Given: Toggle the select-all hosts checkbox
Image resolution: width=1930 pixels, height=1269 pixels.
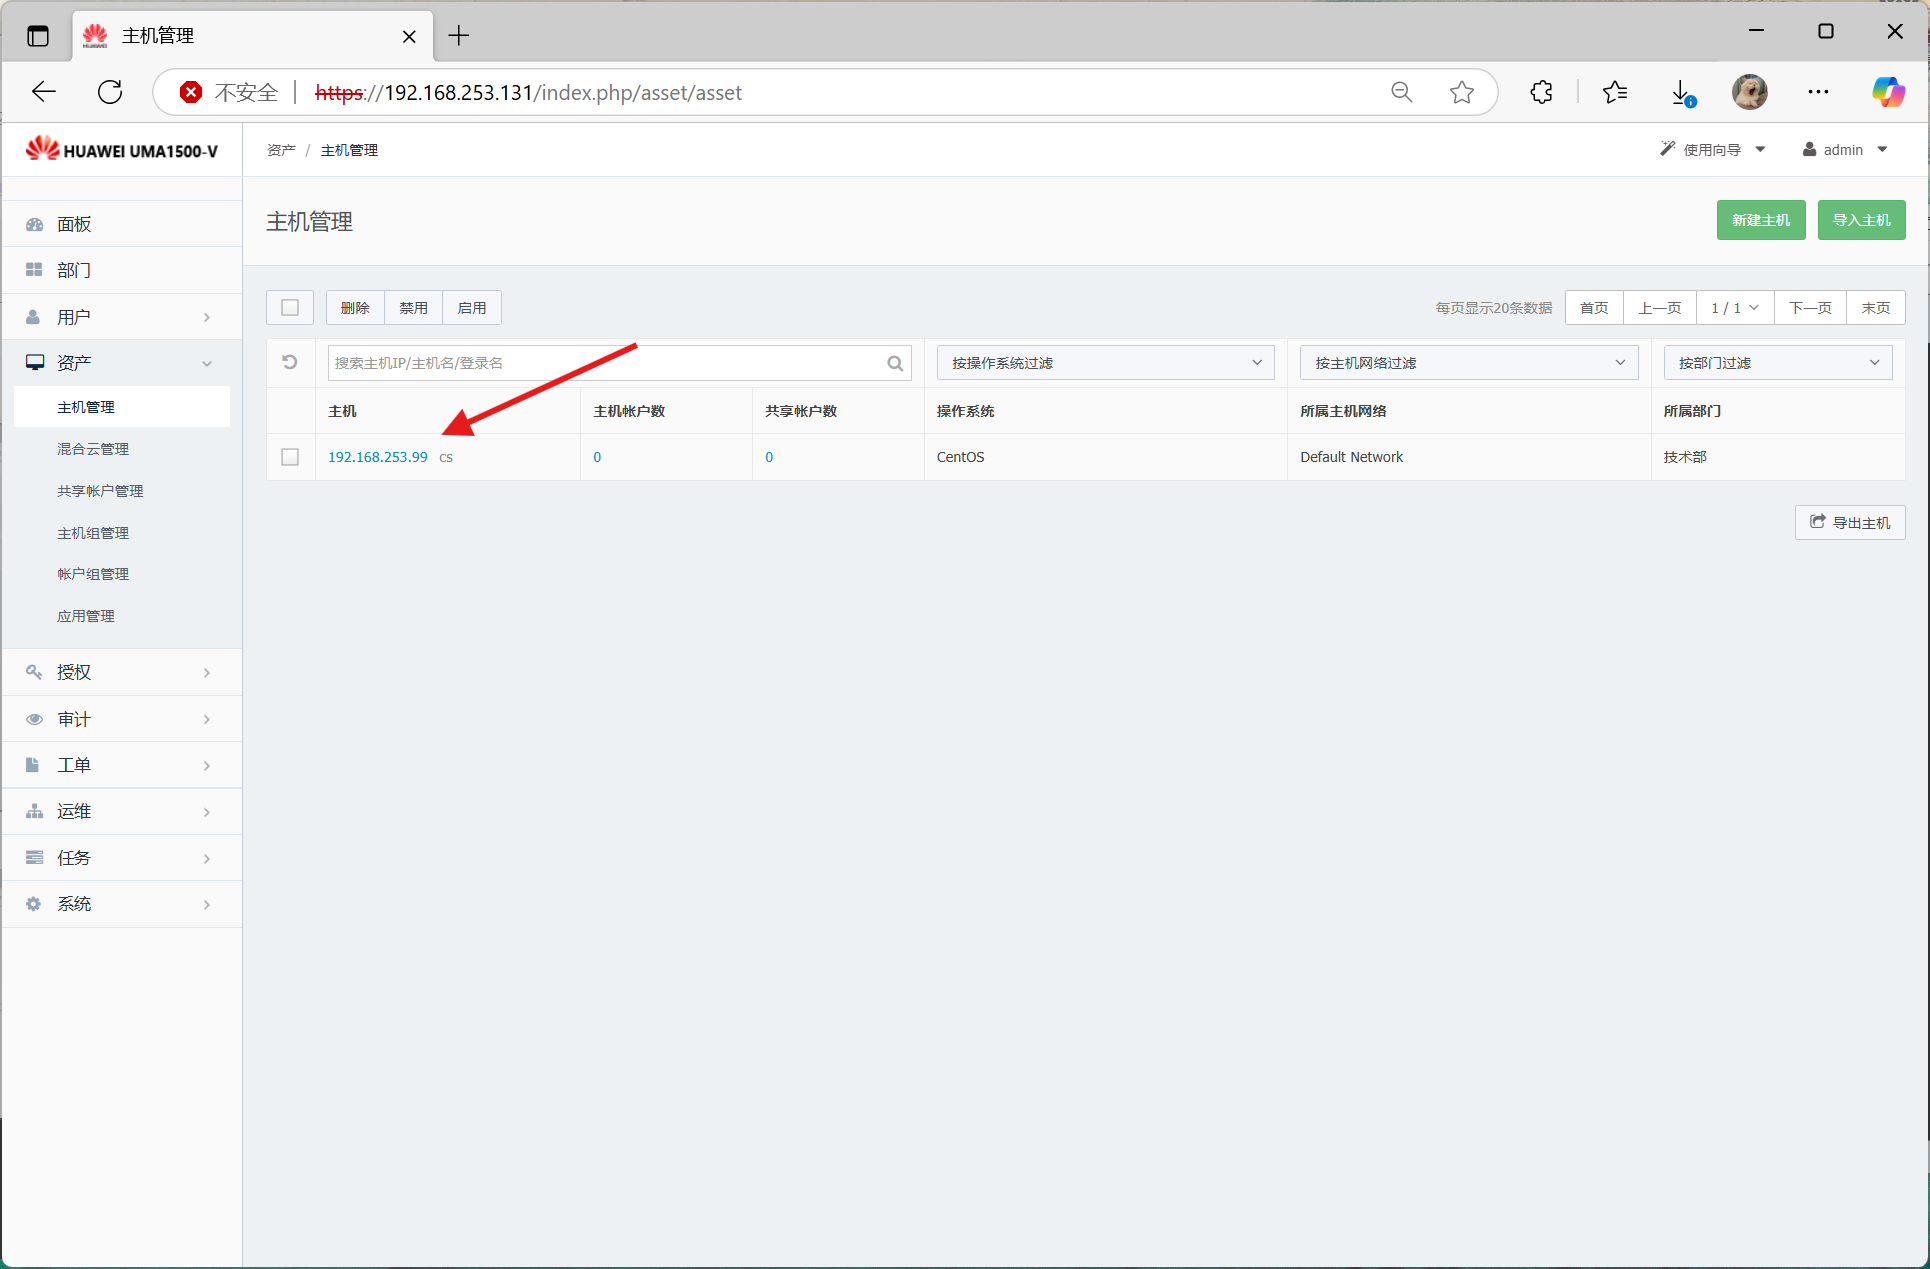Looking at the screenshot, I should [x=290, y=307].
